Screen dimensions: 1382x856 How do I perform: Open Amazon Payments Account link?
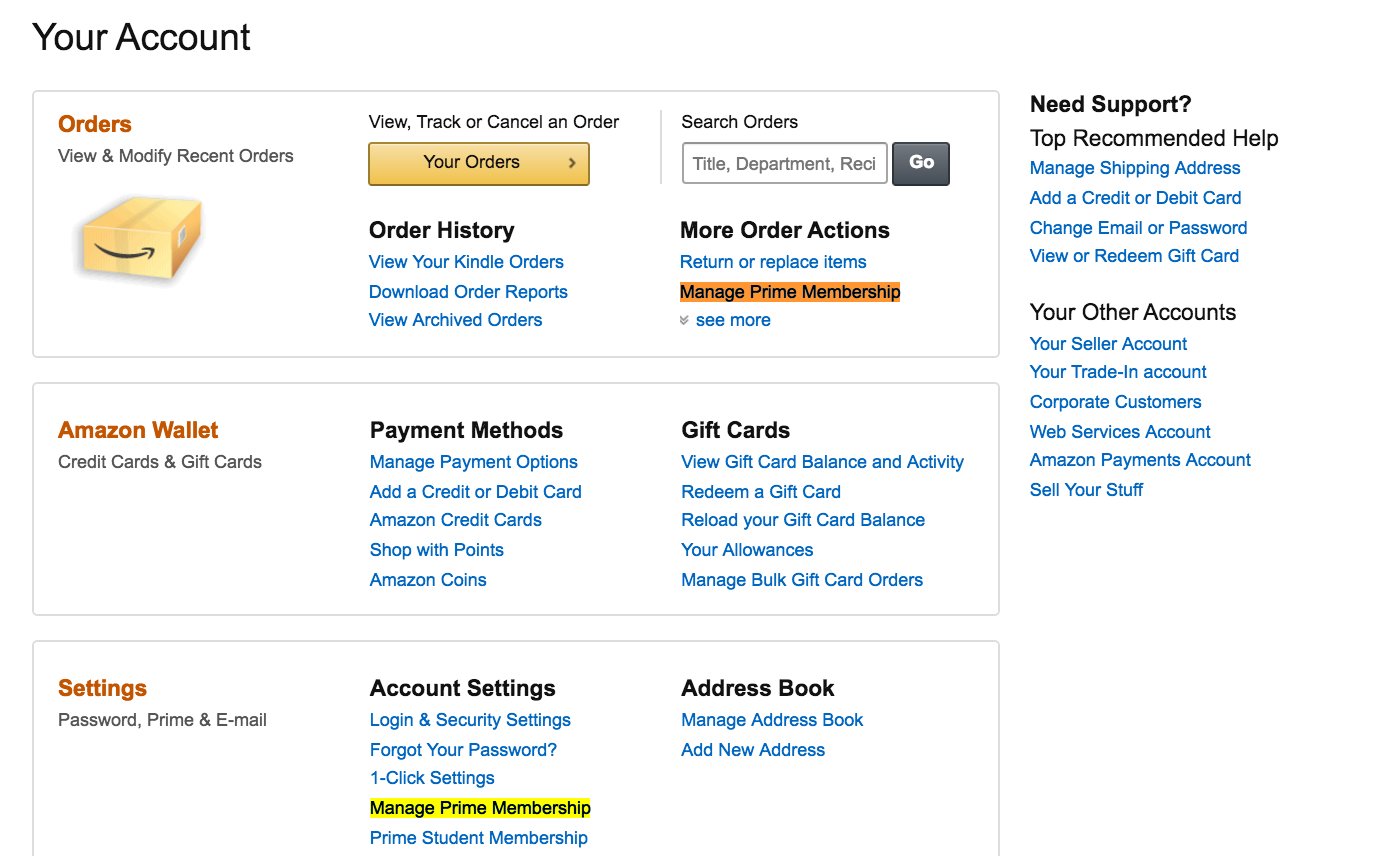(1140, 460)
